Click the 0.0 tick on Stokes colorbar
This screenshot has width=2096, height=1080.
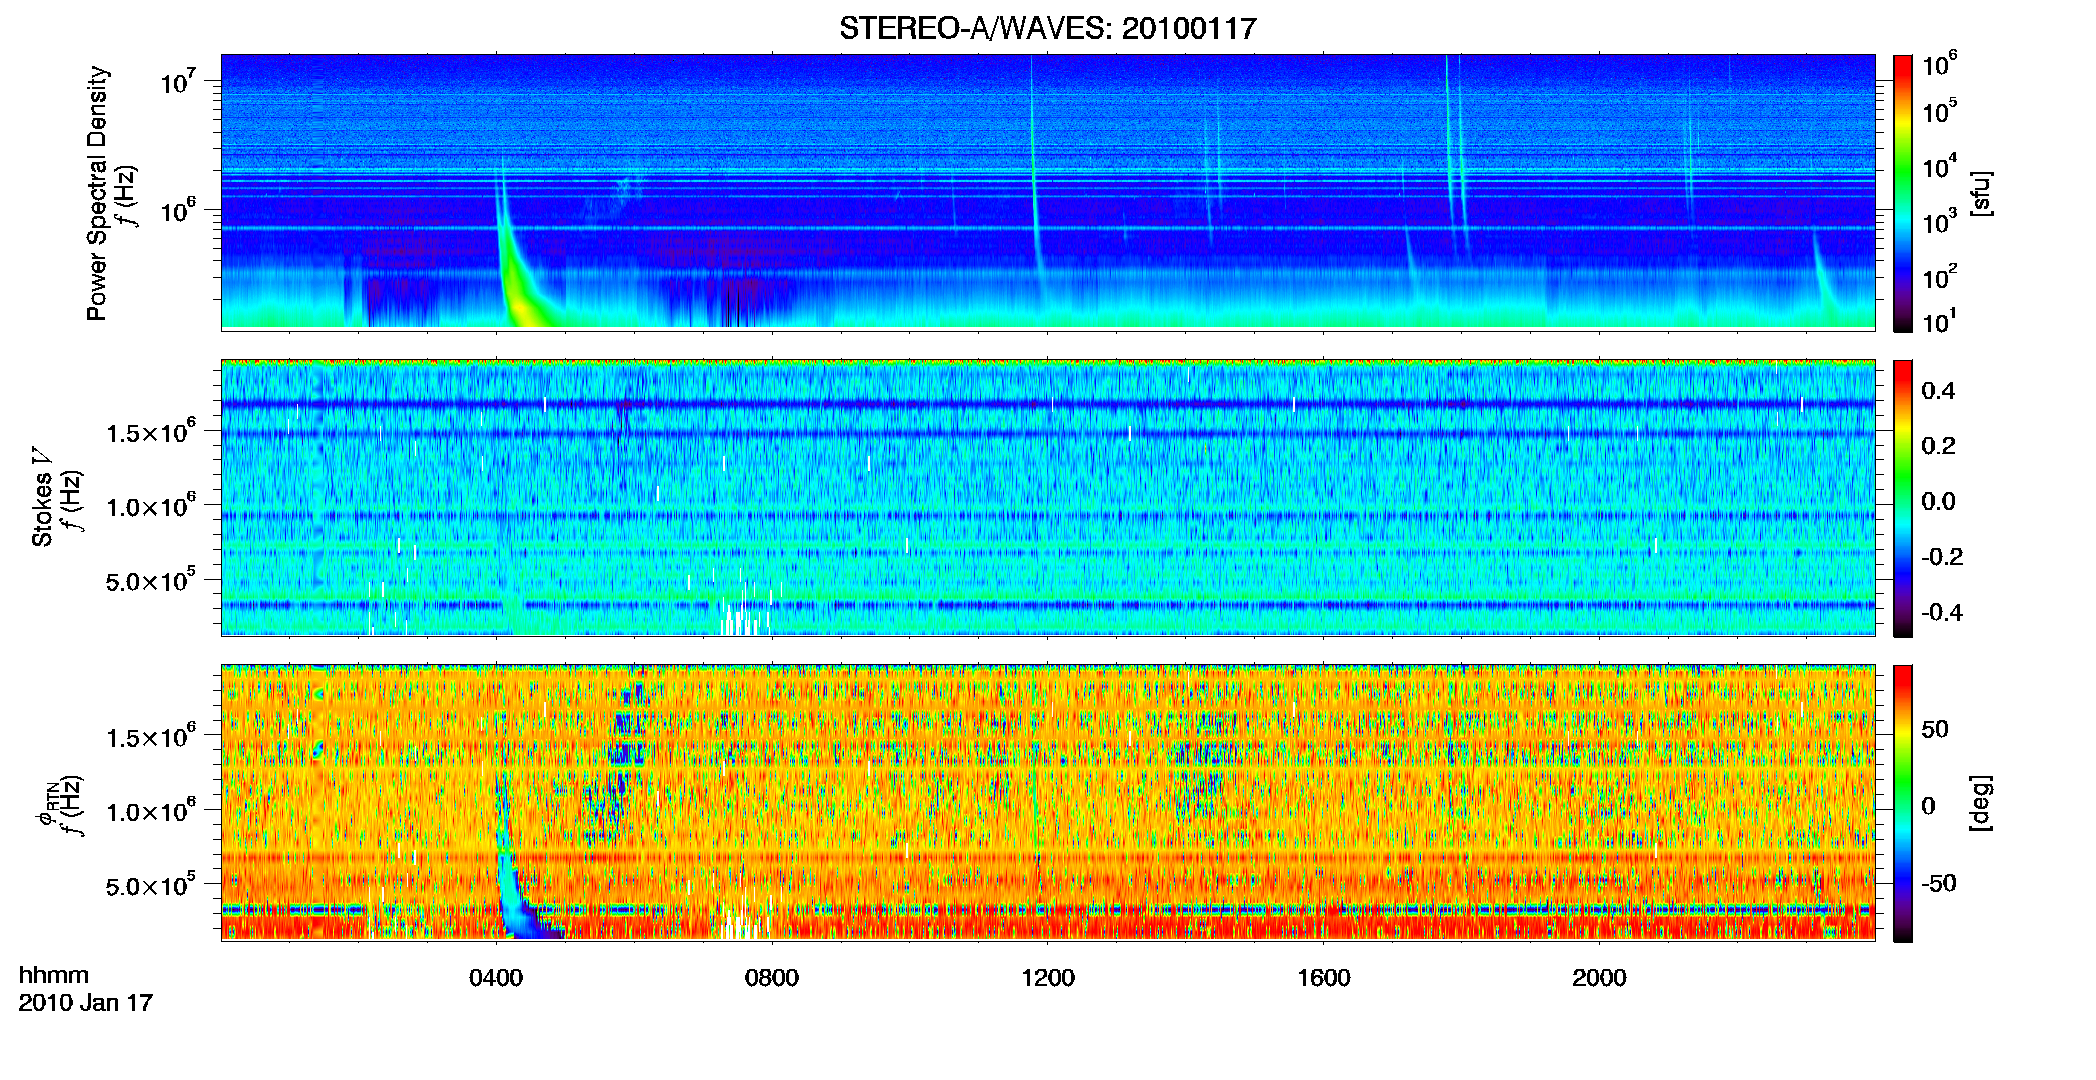click(1938, 502)
